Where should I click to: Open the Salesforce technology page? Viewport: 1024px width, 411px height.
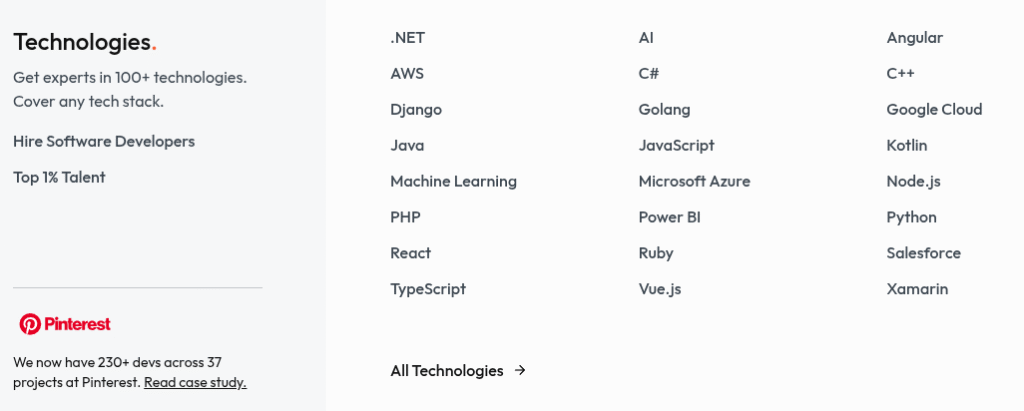[923, 253]
